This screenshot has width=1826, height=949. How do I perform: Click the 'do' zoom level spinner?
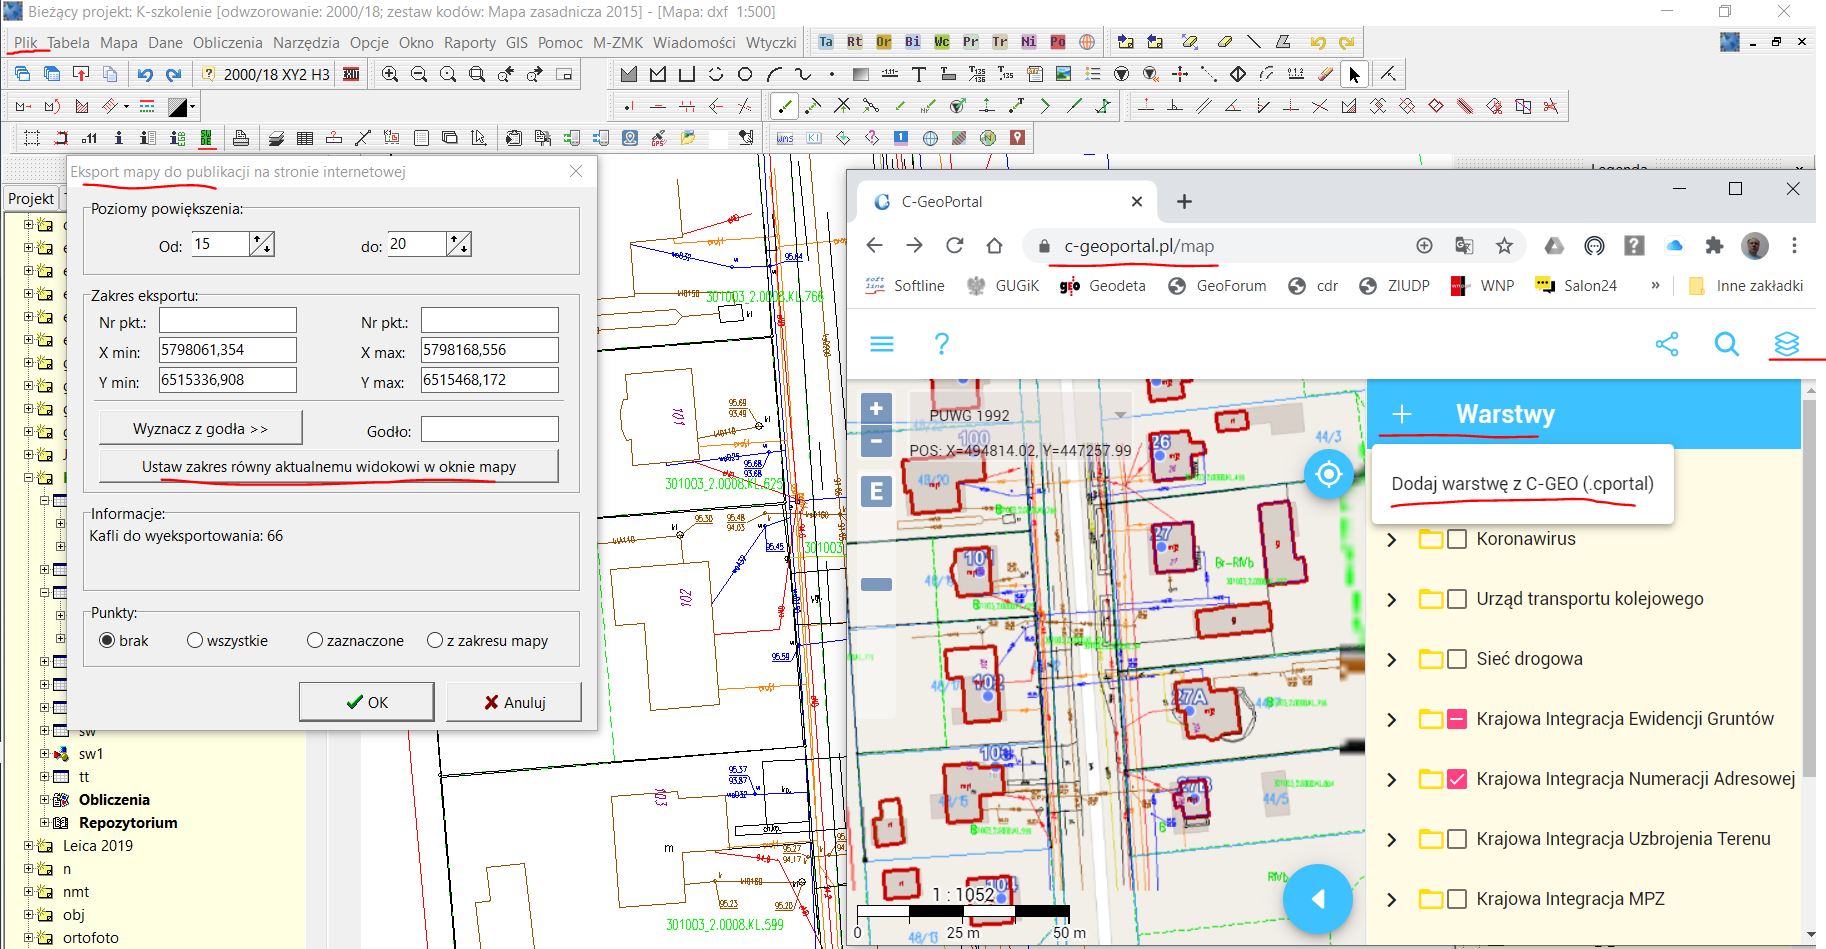pos(459,244)
